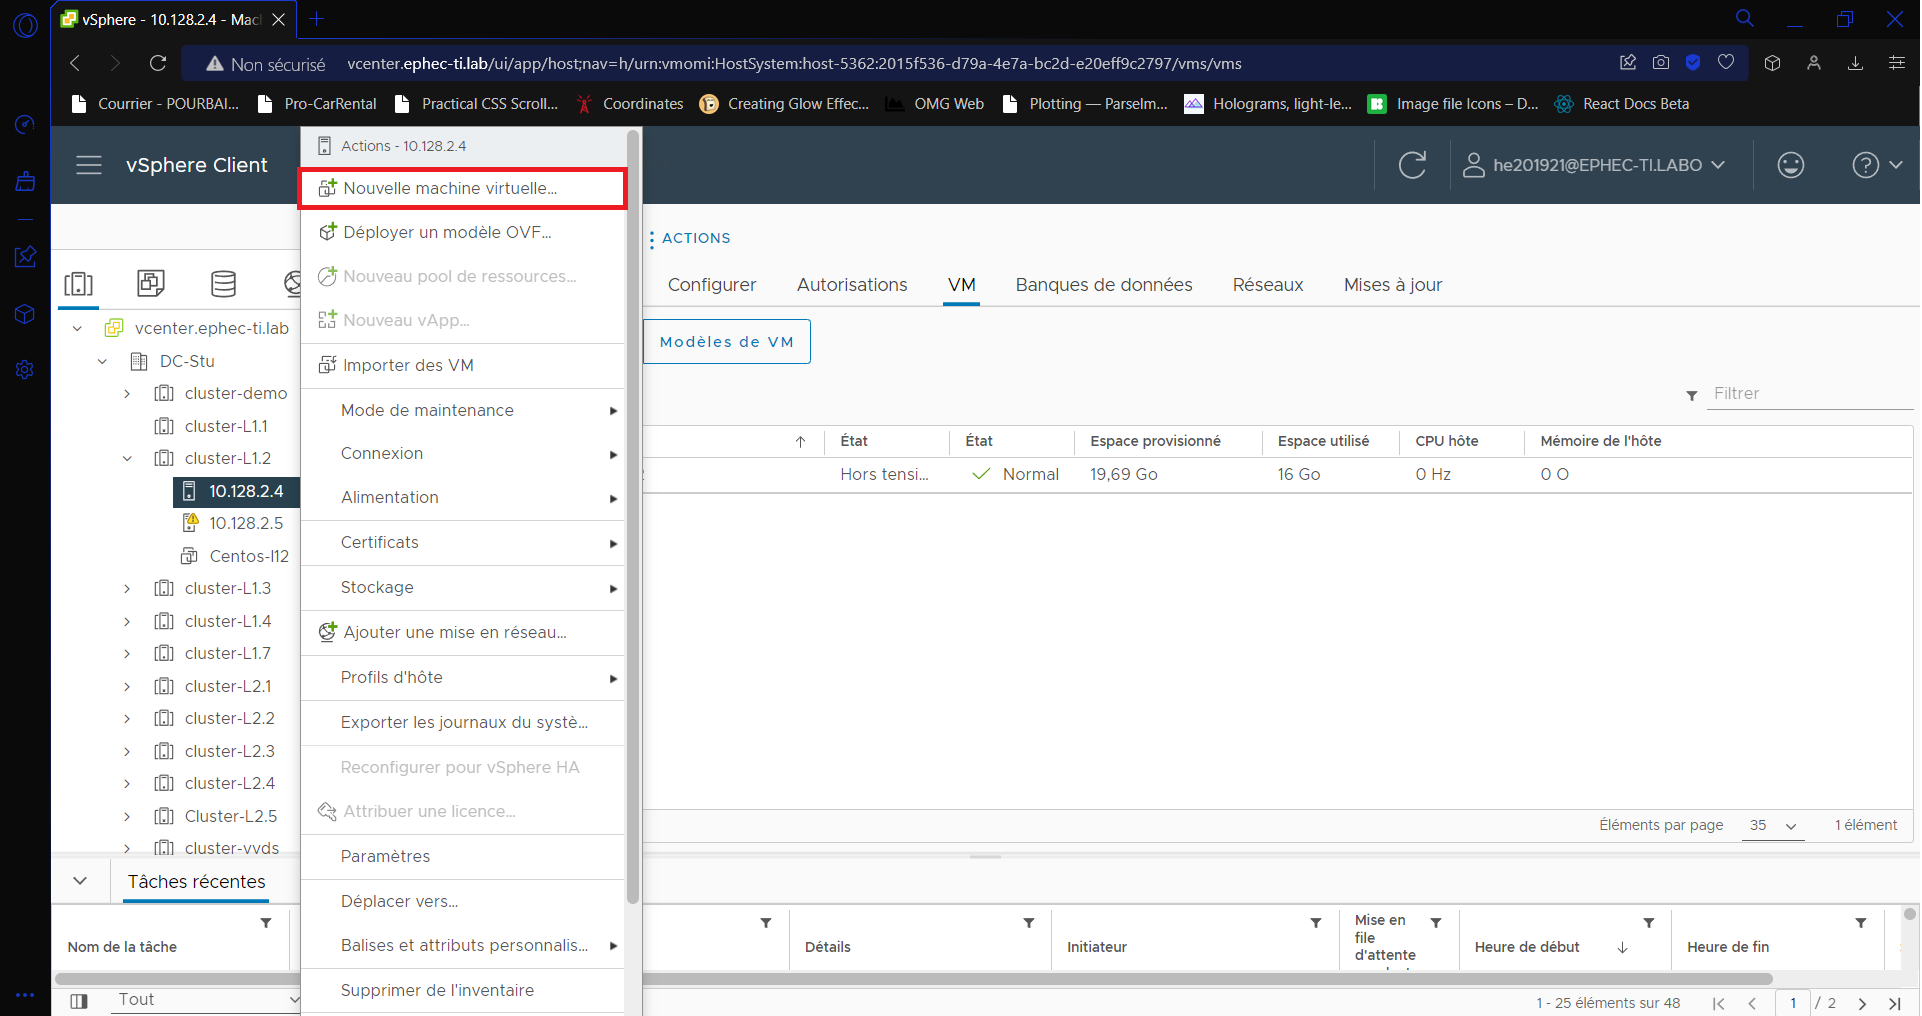This screenshot has width=1922, height=1016.
Task: Collapse the Tâches récentes panel chevron
Action: tap(80, 881)
